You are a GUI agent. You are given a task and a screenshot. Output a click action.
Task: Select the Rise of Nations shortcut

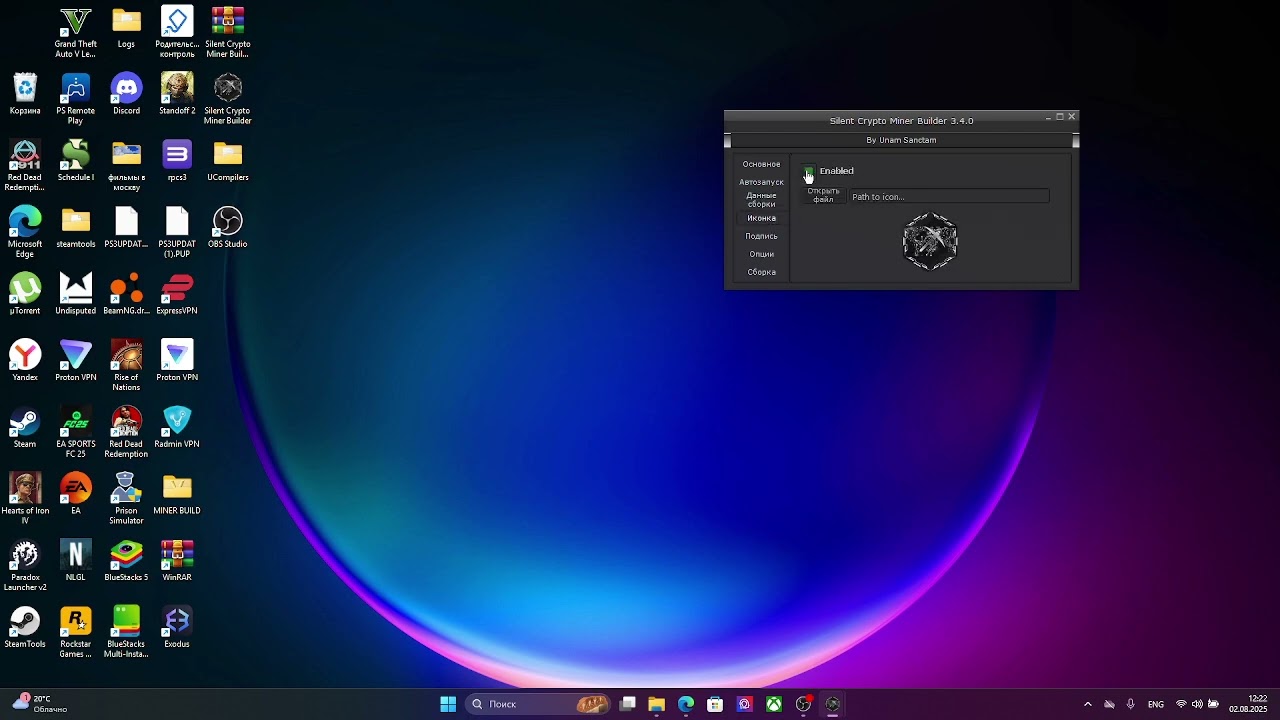pyautogui.click(x=126, y=366)
